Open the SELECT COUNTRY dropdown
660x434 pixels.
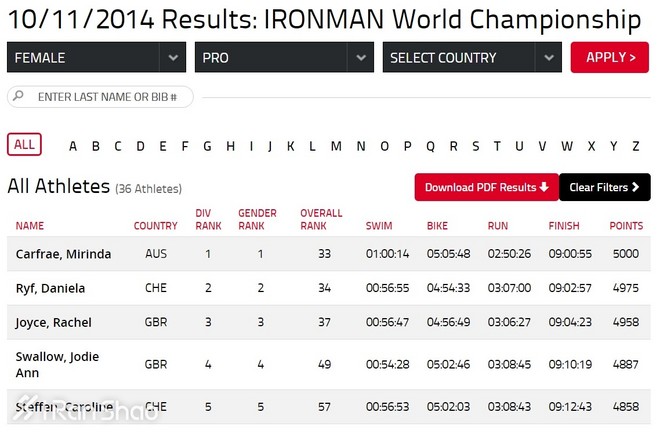point(472,58)
